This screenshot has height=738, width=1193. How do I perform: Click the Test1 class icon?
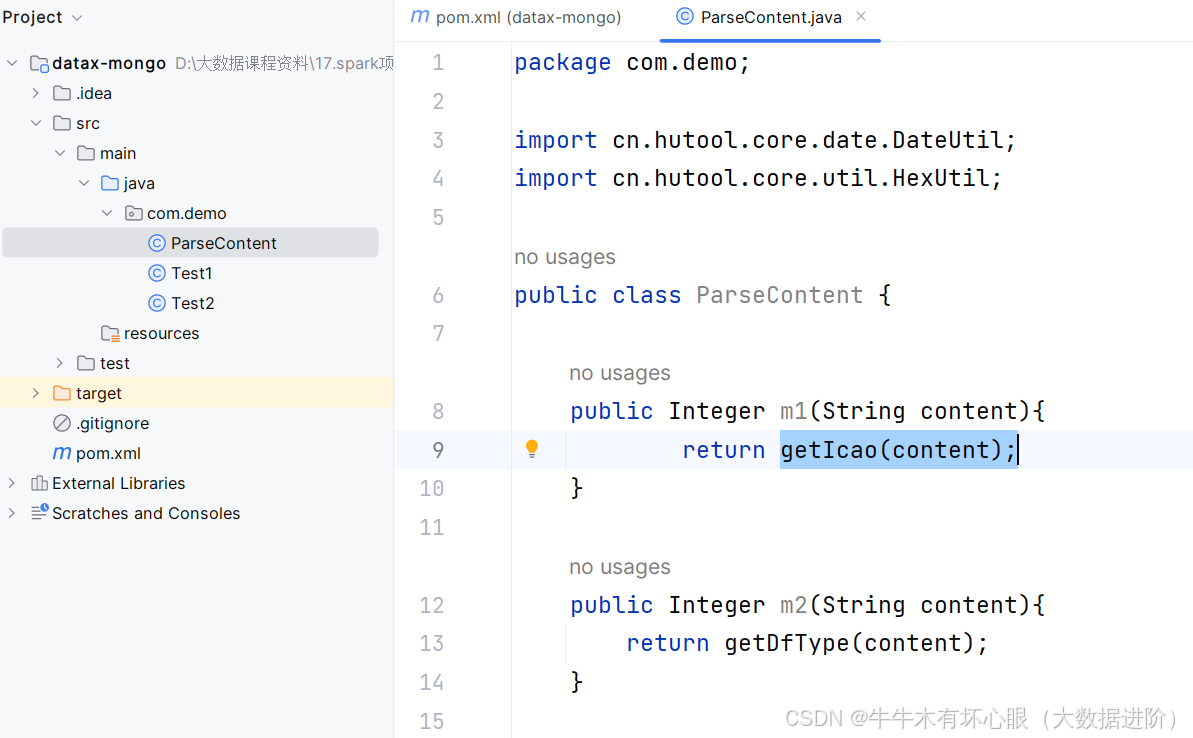156,273
